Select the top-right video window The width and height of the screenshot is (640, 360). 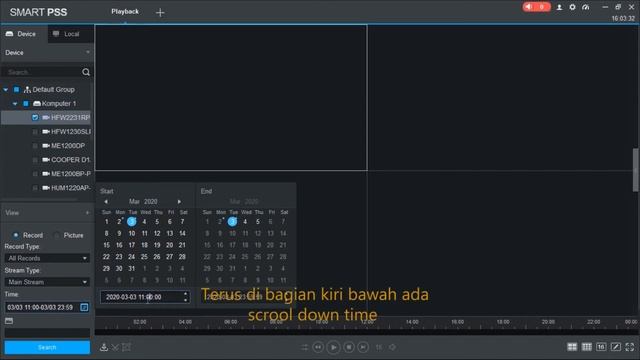coord(502,98)
